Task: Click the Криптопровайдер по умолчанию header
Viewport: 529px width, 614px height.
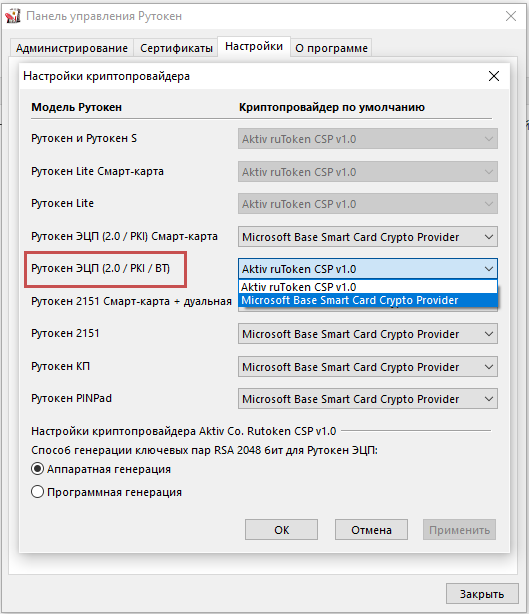Action: click(332, 107)
